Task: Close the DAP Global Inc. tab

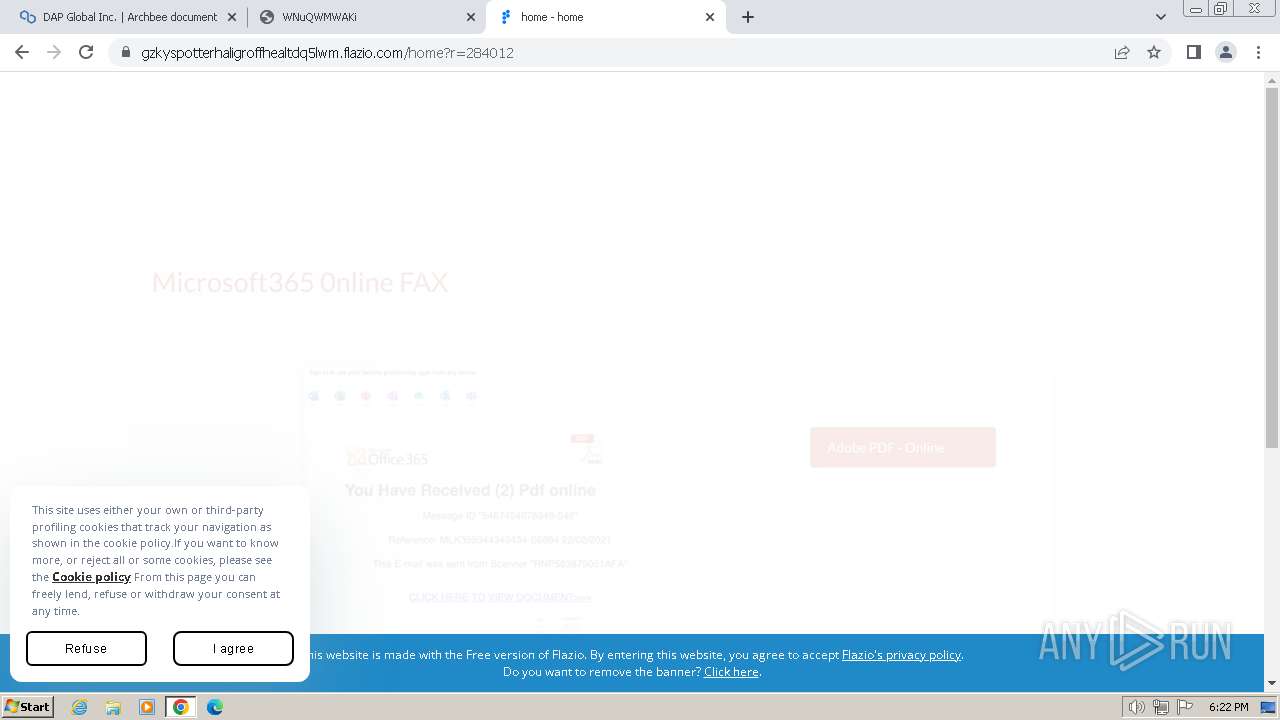Action: click(x=232, y=17)
